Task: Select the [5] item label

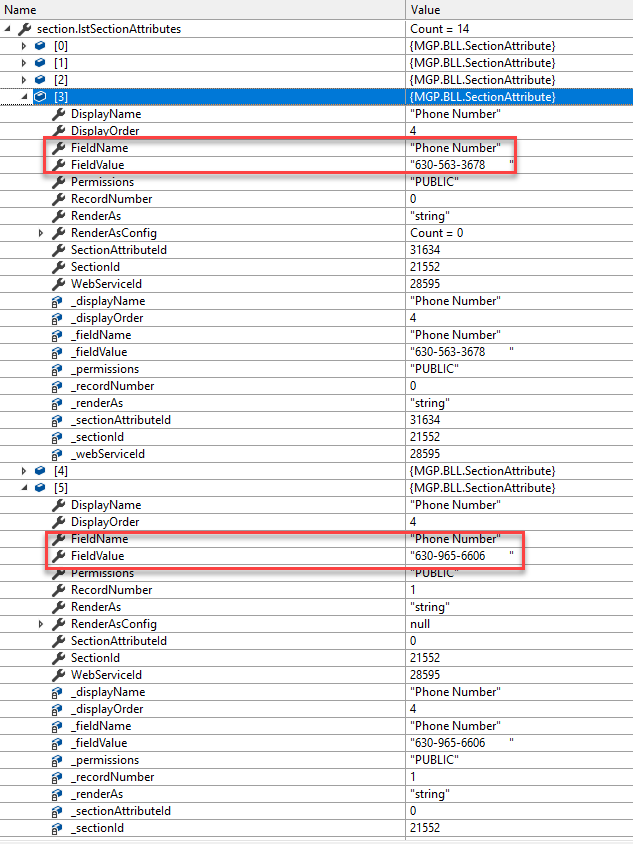Action: coord(61,488)
